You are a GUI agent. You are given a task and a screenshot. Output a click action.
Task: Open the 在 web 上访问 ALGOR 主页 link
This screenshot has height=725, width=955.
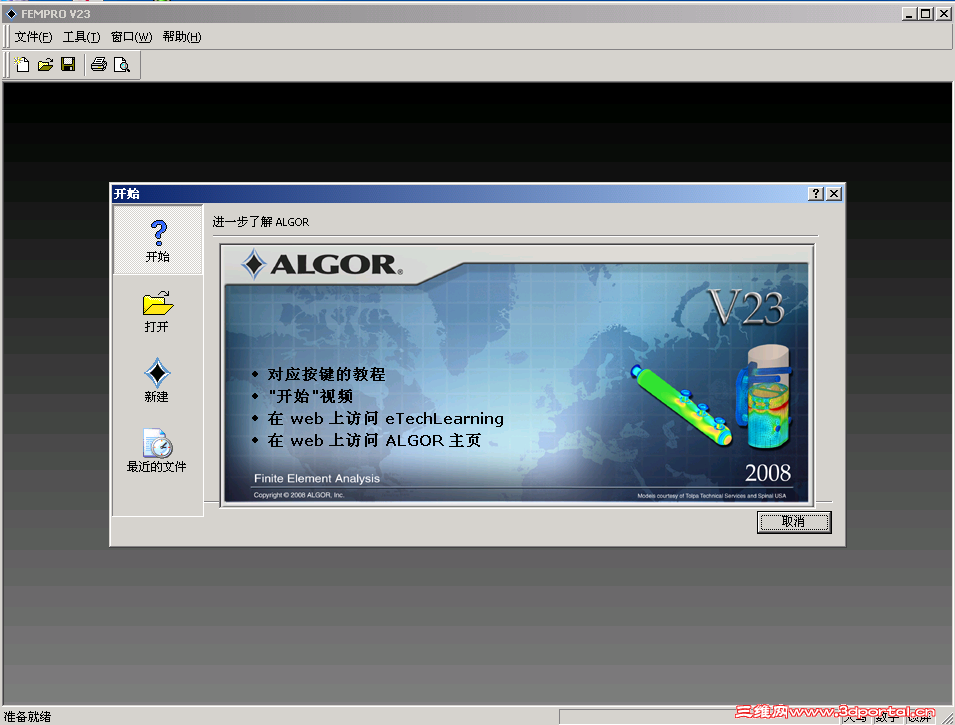[374, 440]
